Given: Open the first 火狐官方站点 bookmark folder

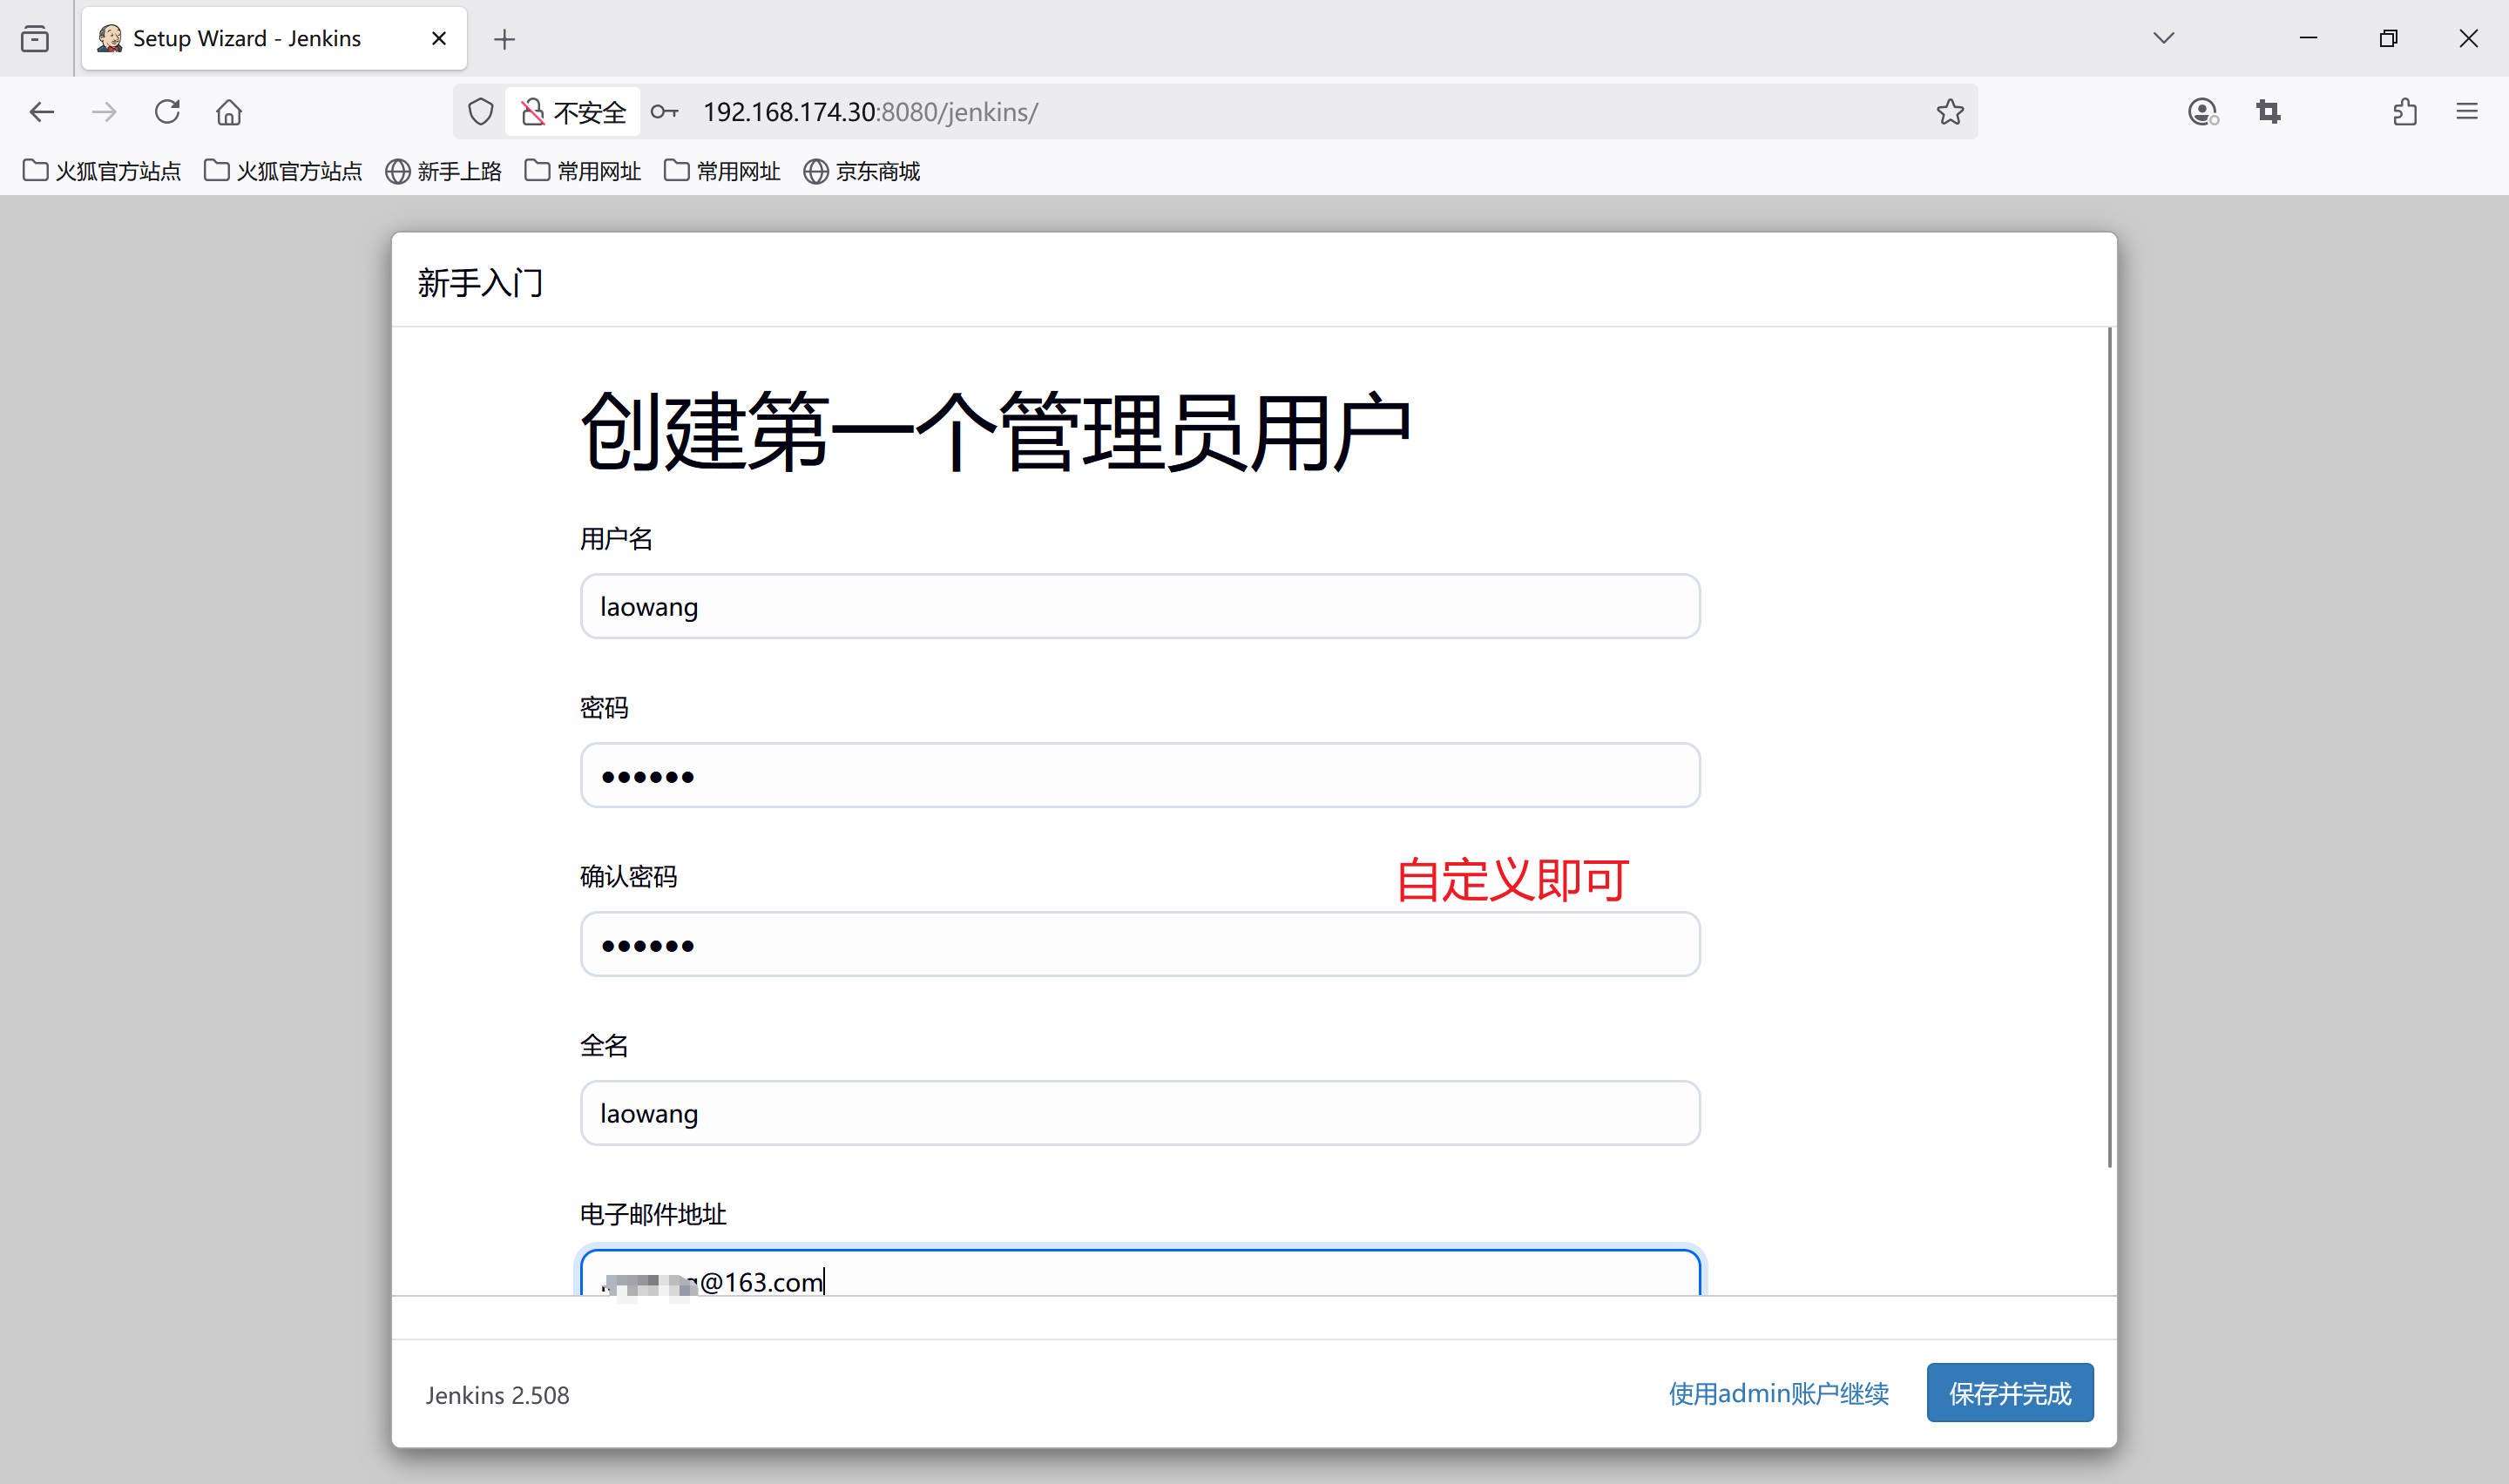Looking at the screenshot, I should click(x=102, y=171).
